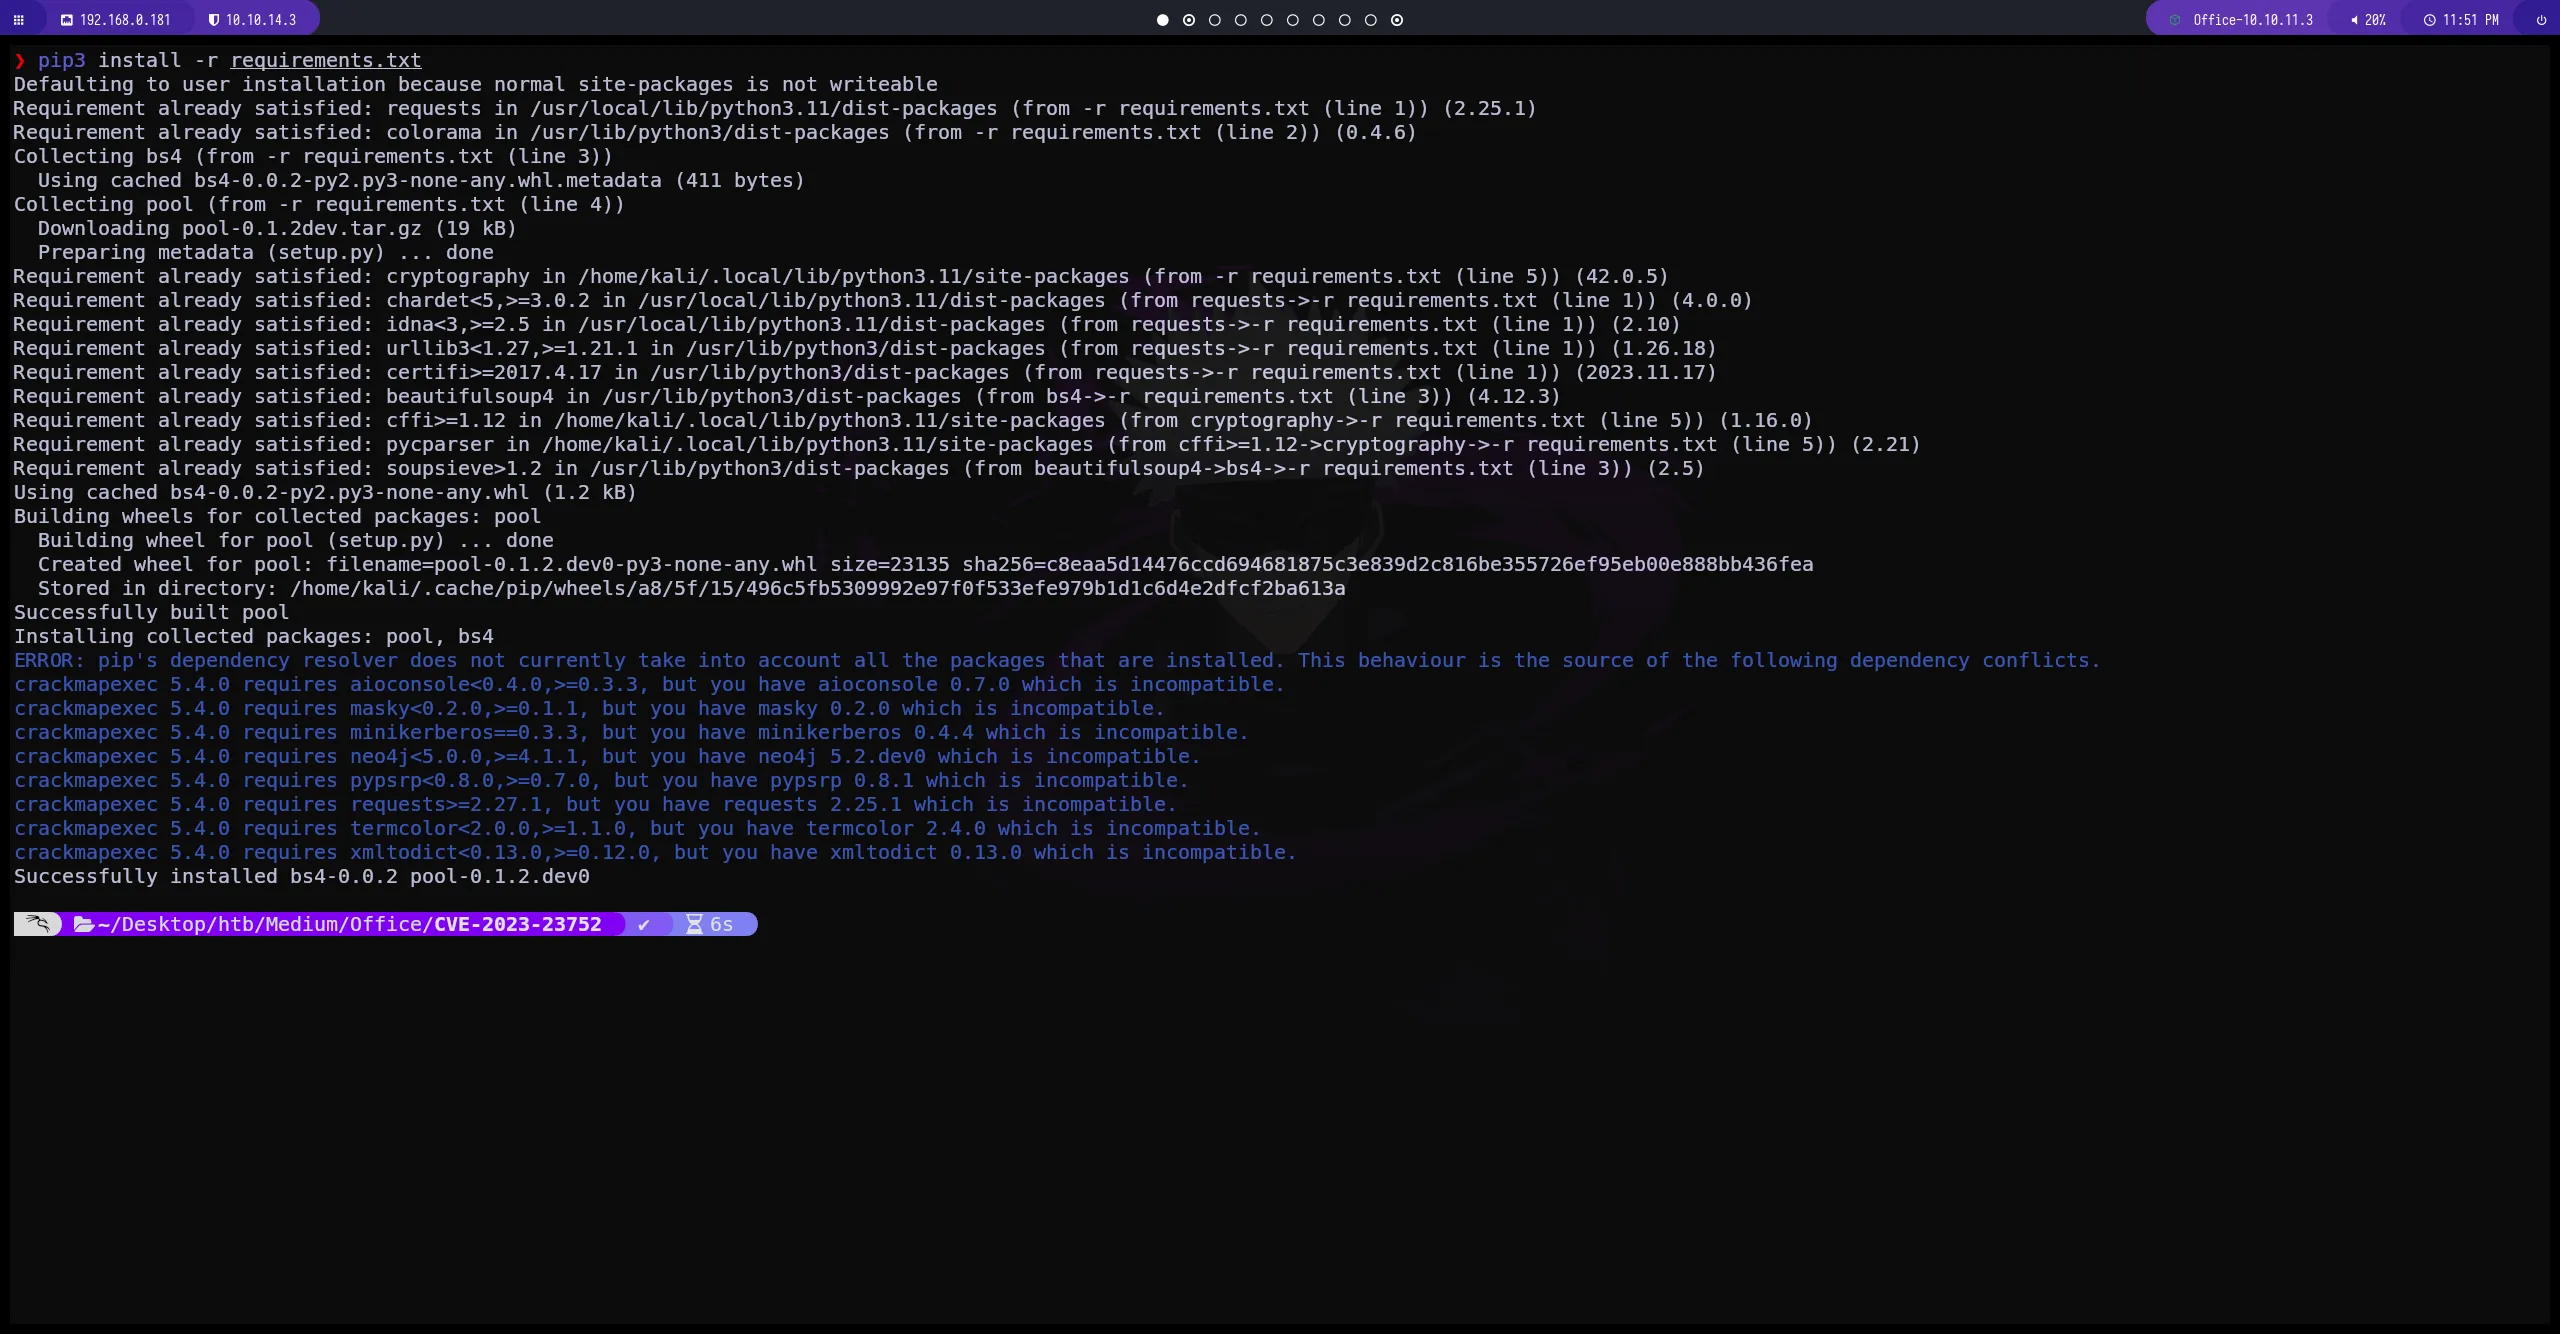Click the power button on the status bar
Image resolution: width=2560 pixels, height=1334 pixels.
pyautogui.click(x=2540, y=19)
